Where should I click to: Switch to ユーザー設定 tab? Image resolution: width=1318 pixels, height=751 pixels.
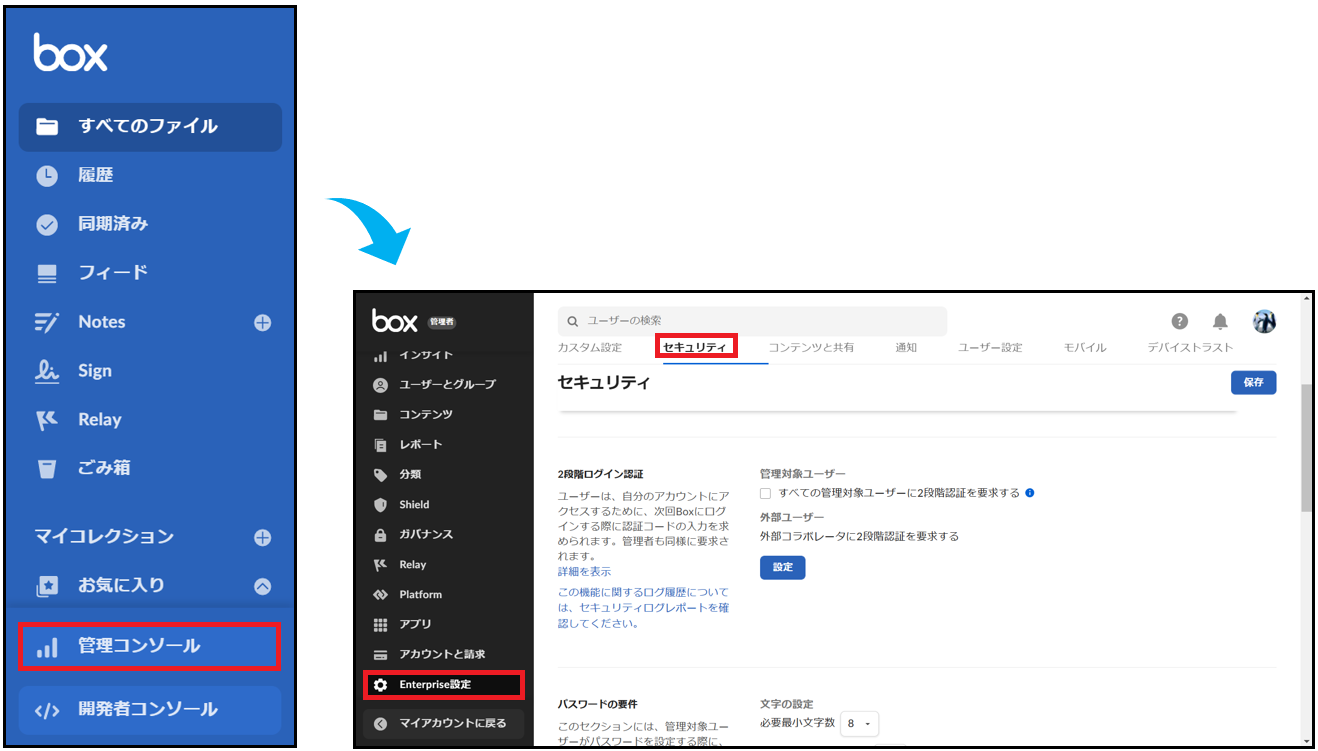click(990, 348)
